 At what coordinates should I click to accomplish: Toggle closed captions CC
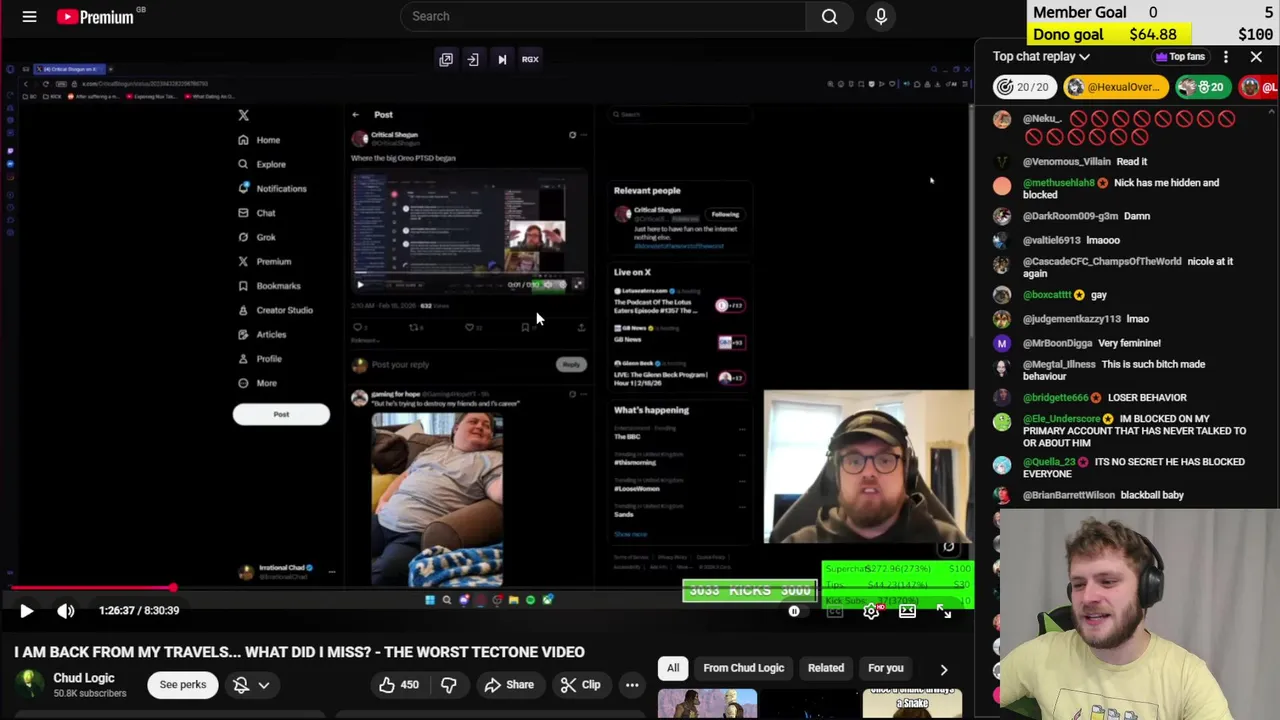pyautogui.click(x=834, y=611)
